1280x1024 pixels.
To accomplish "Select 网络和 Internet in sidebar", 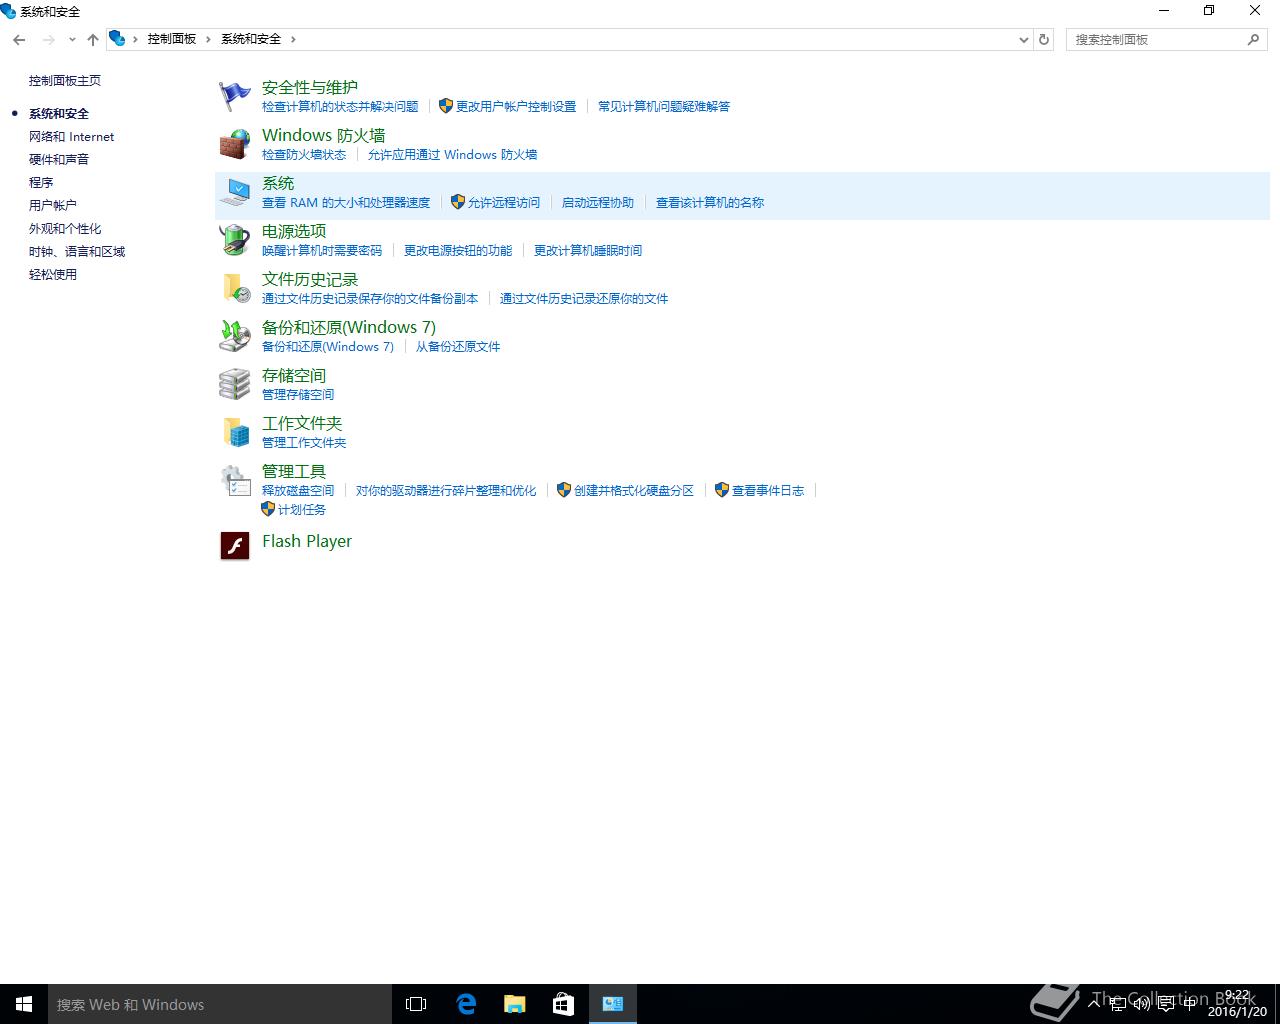I will tap(71, 137).
